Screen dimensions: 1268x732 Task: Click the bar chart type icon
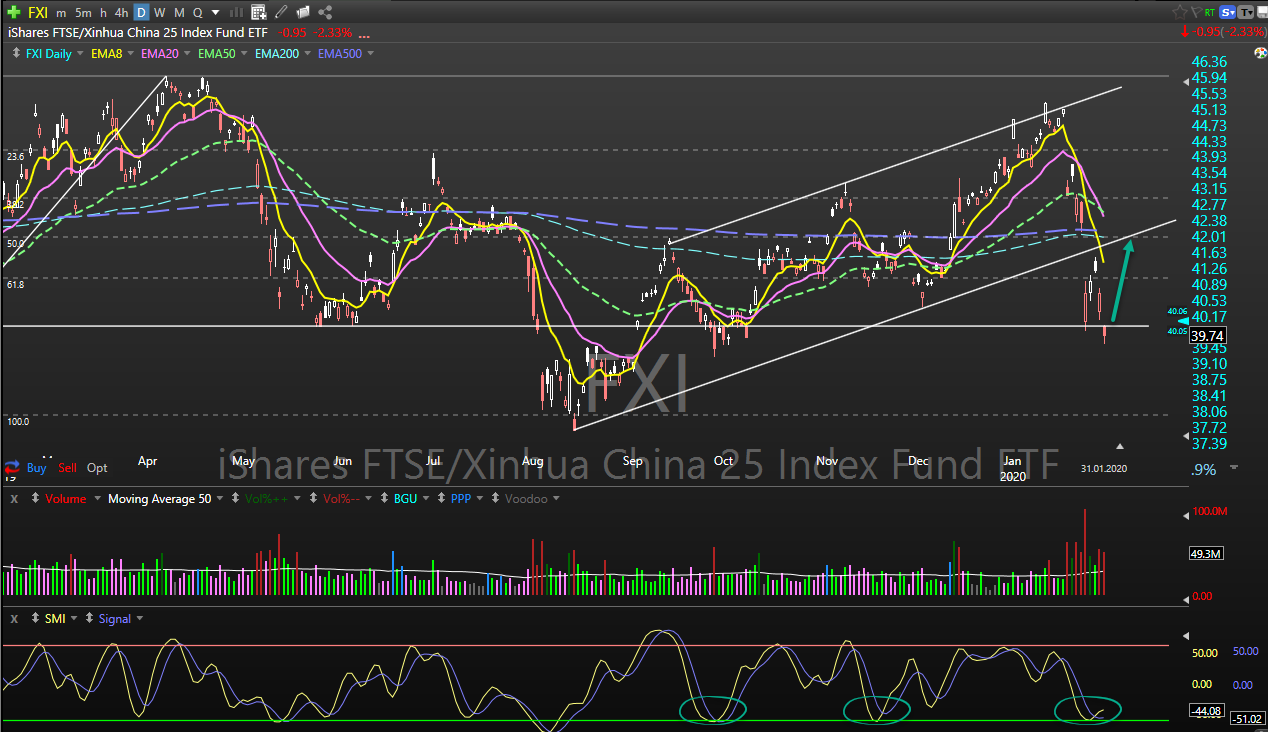(236, 12)
